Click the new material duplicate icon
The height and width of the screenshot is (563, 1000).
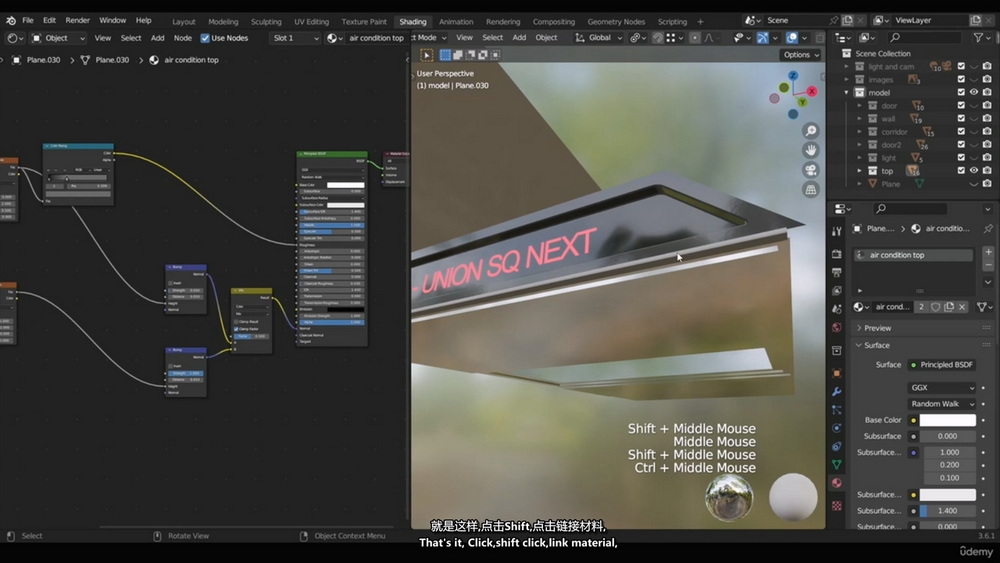point(949,307)
